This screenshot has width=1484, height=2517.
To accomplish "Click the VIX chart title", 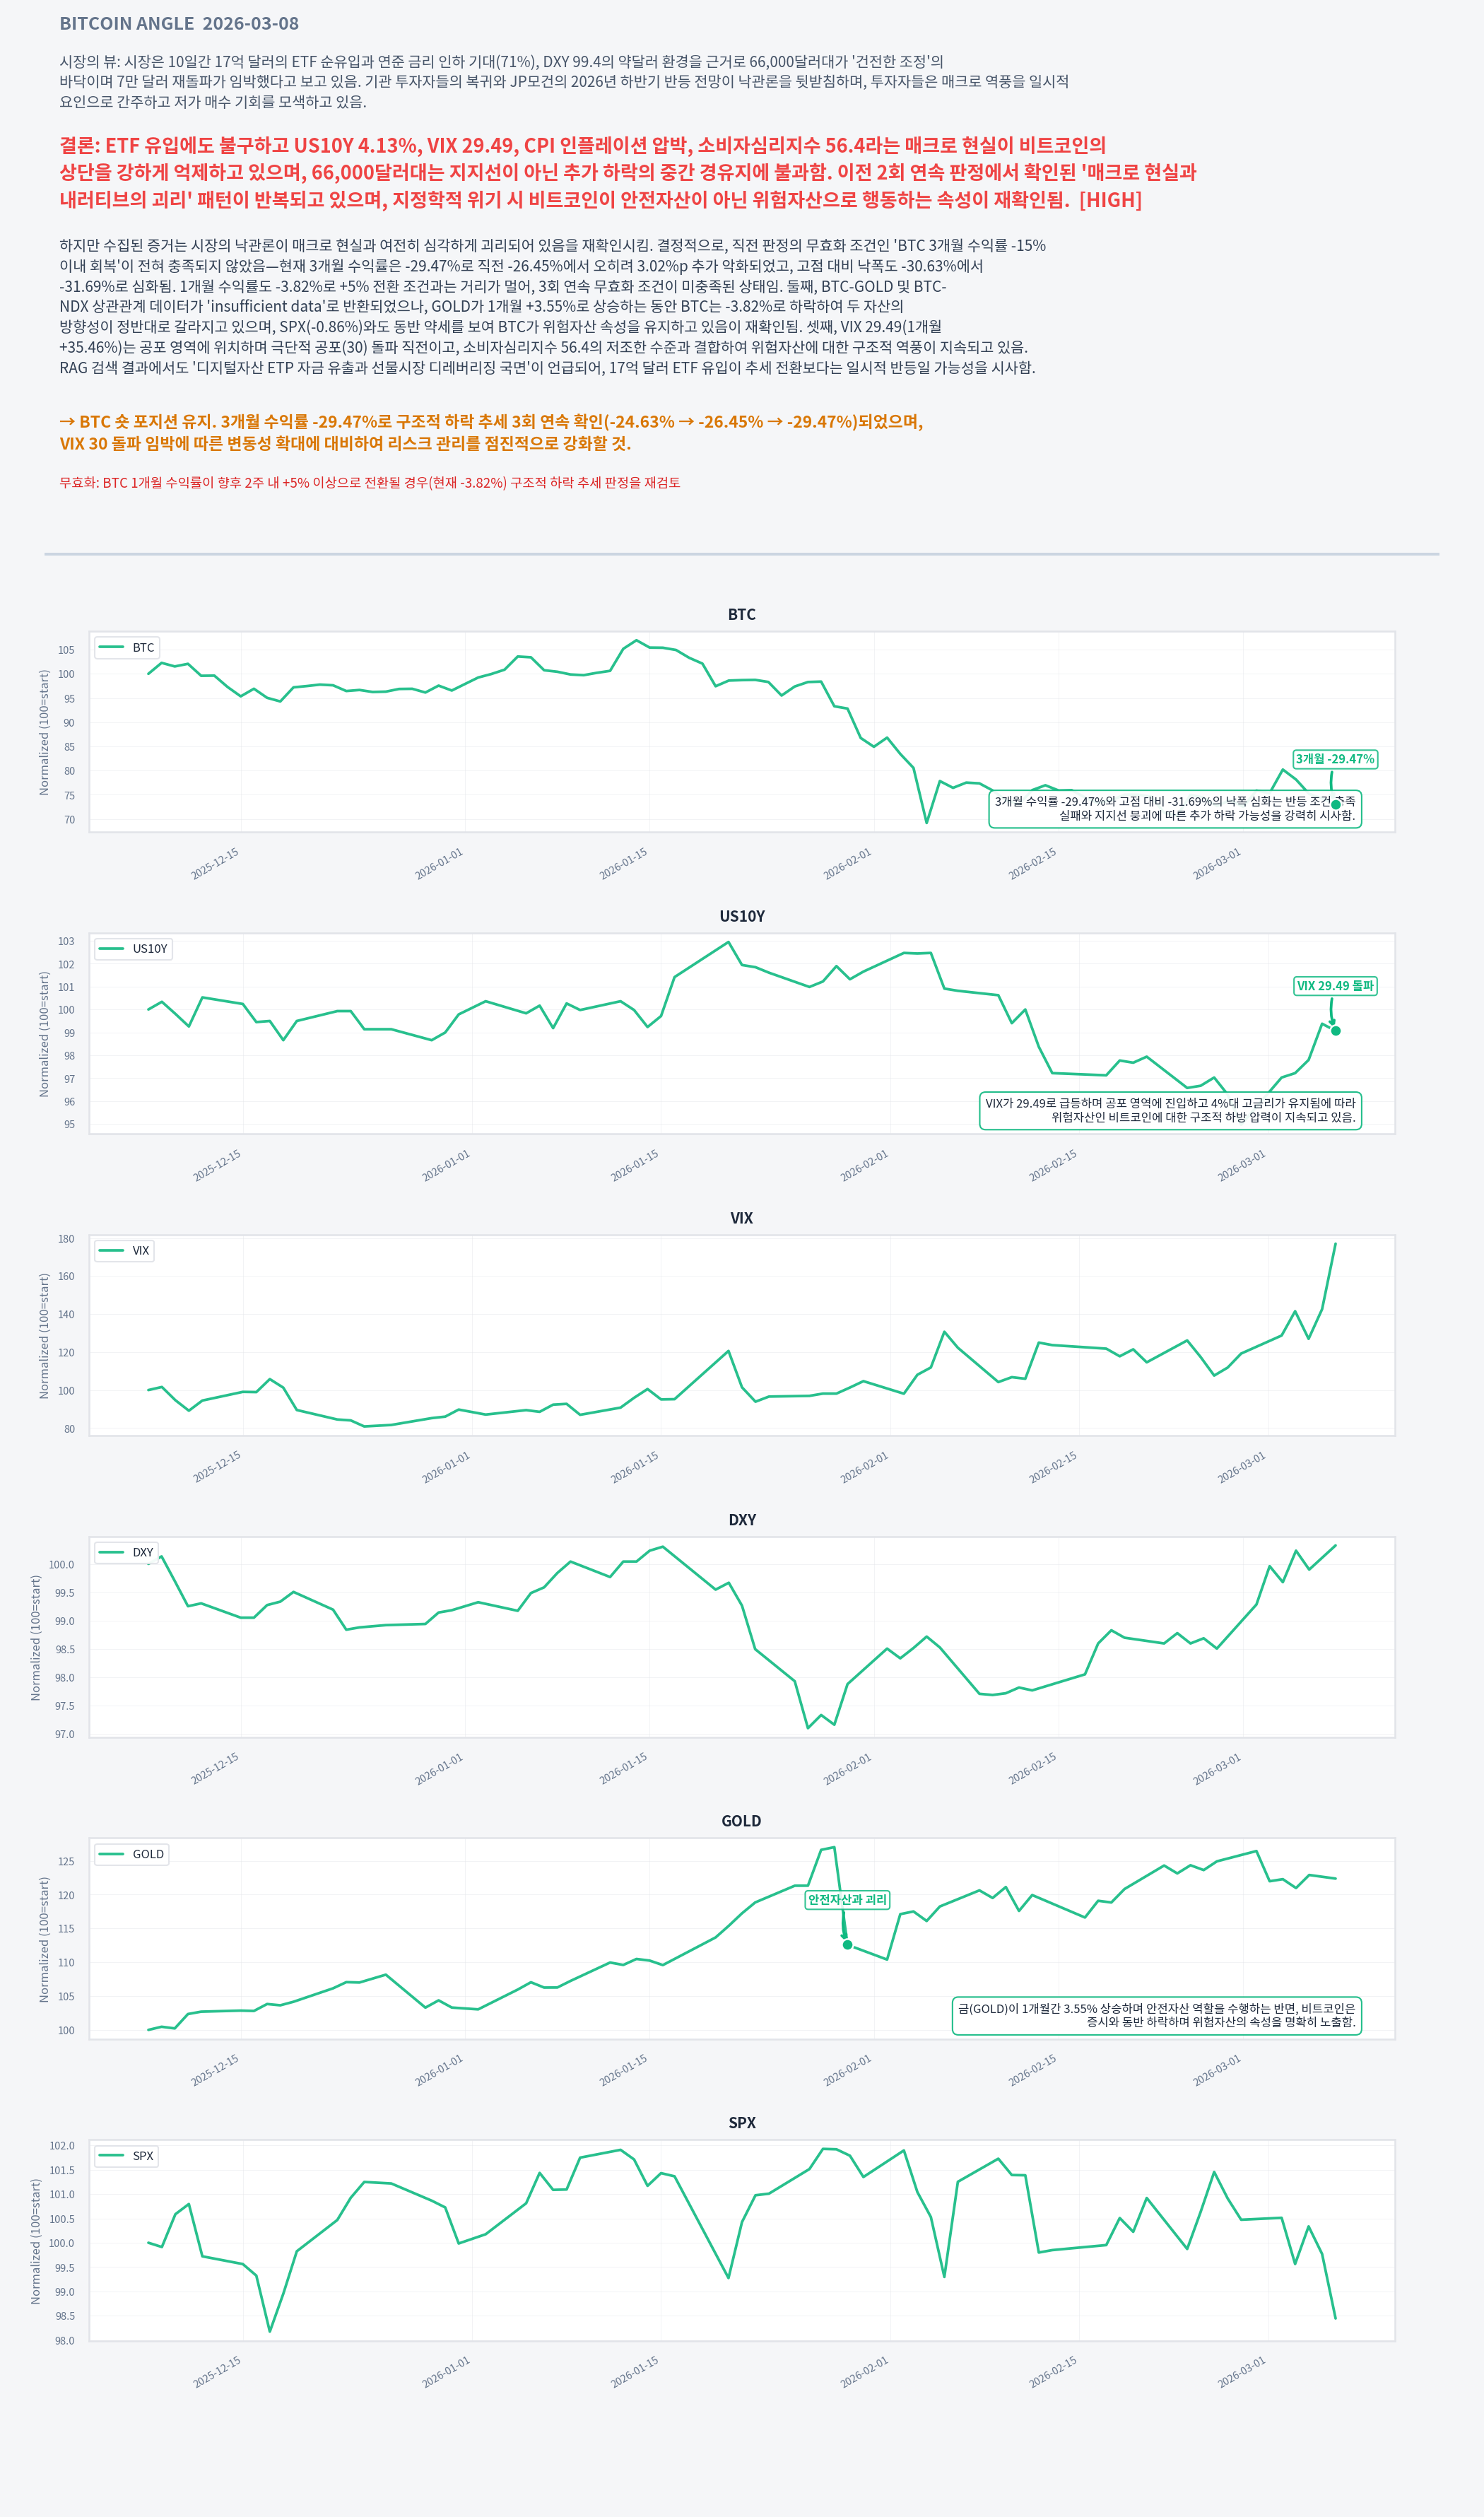I will point(741,1218).
